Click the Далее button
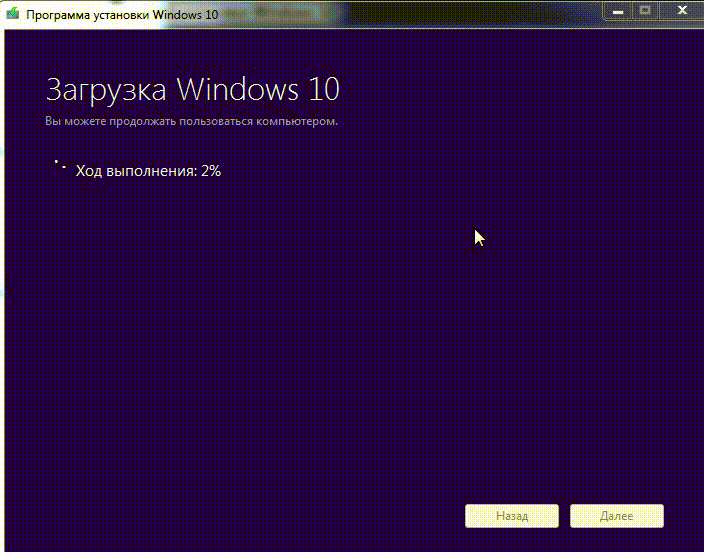This screenshot has width=704, height=552. coord(616,516)
